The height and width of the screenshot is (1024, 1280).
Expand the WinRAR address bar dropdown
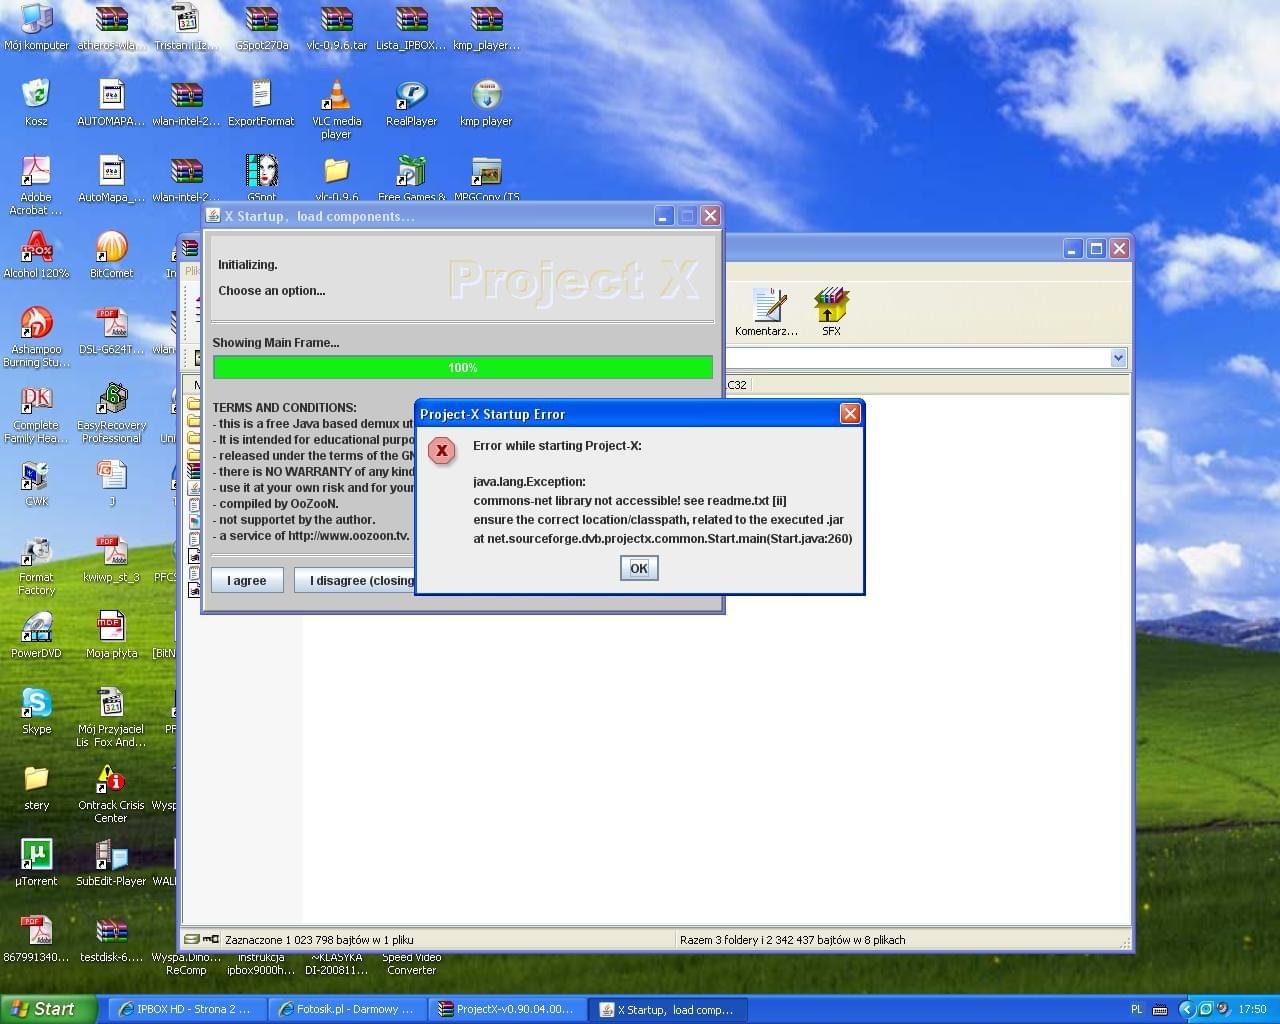click(1118, 358)
